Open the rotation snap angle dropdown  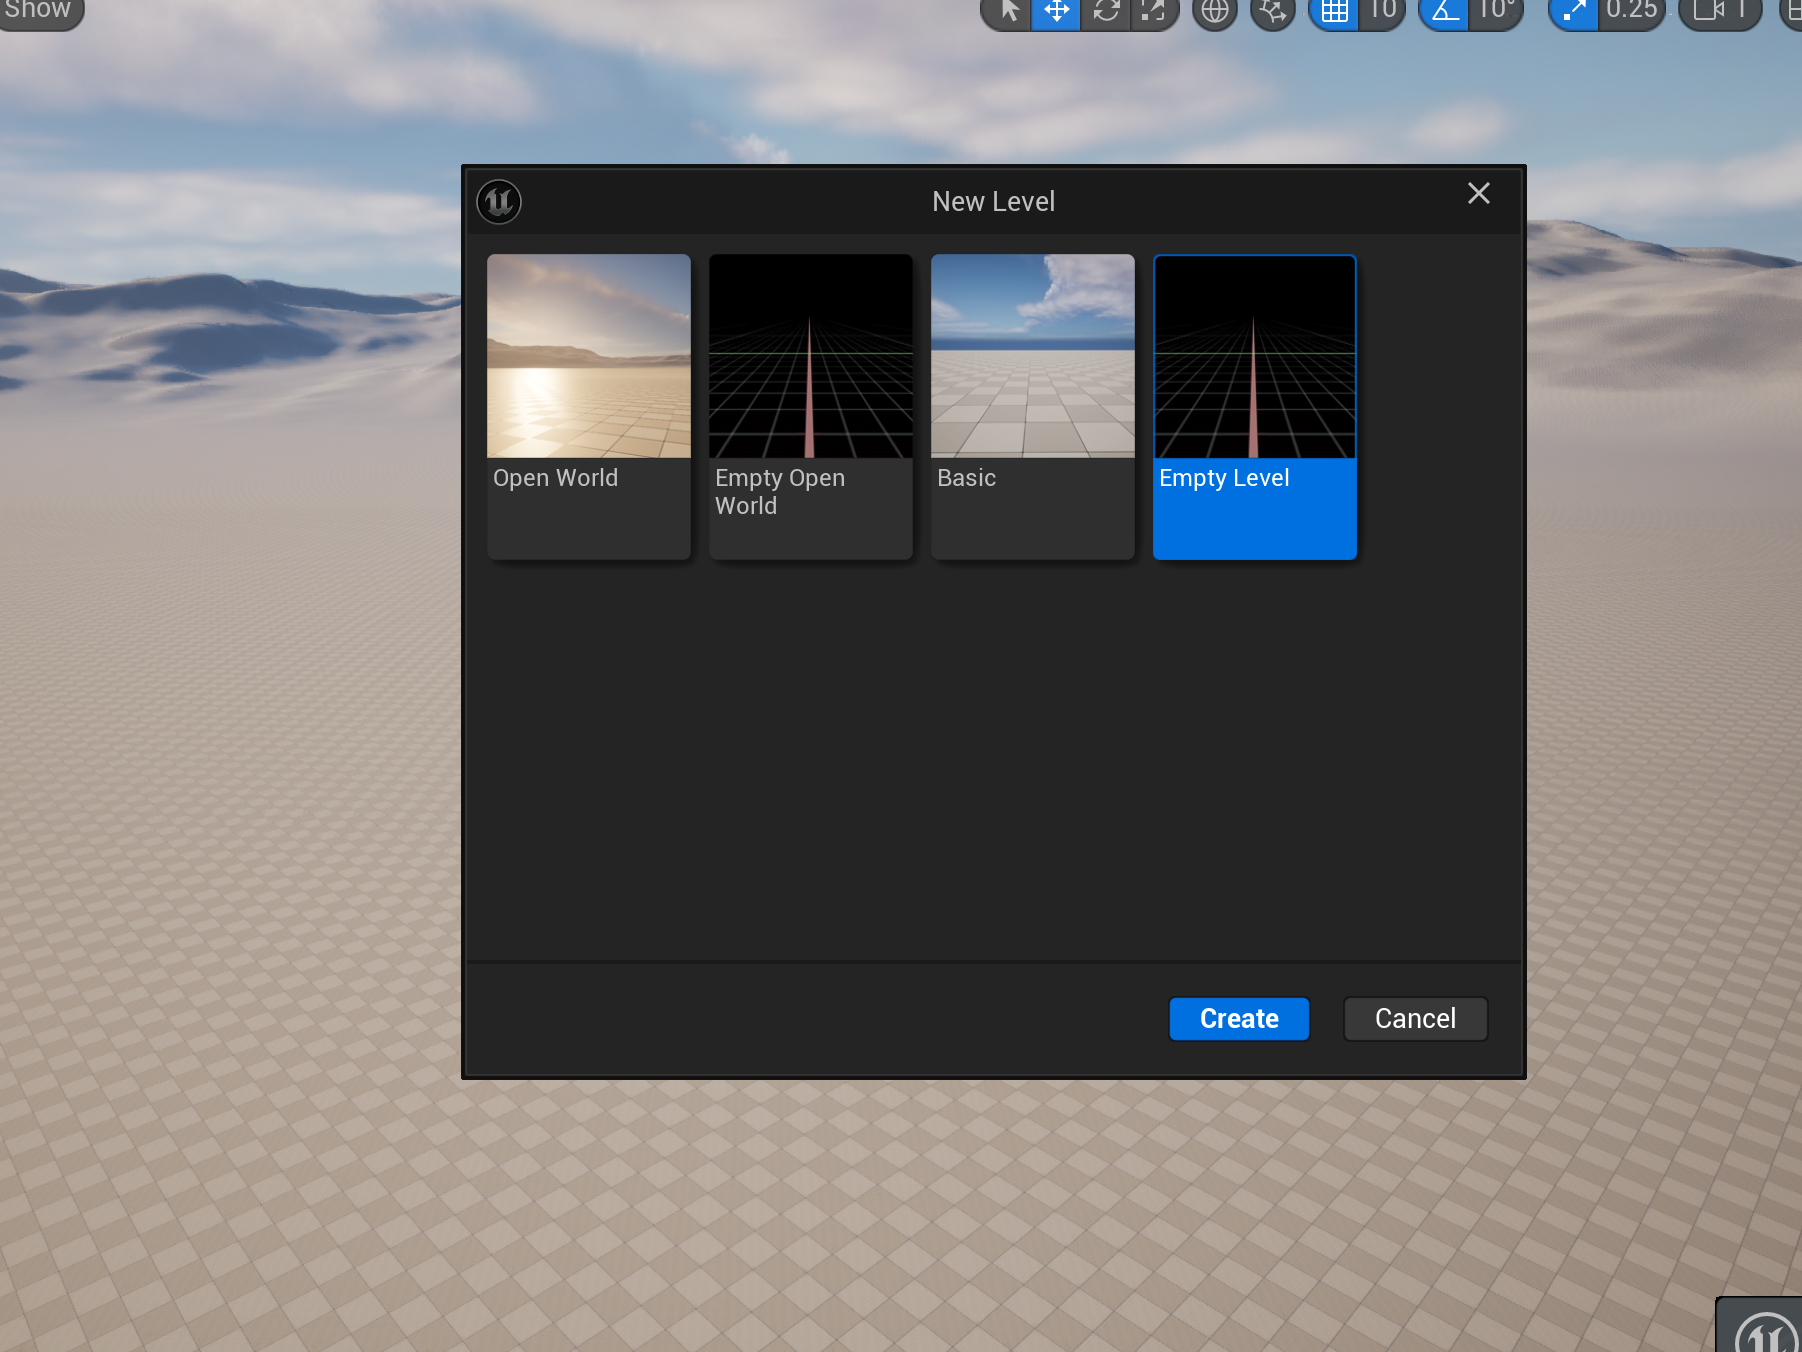(1494, 11)
